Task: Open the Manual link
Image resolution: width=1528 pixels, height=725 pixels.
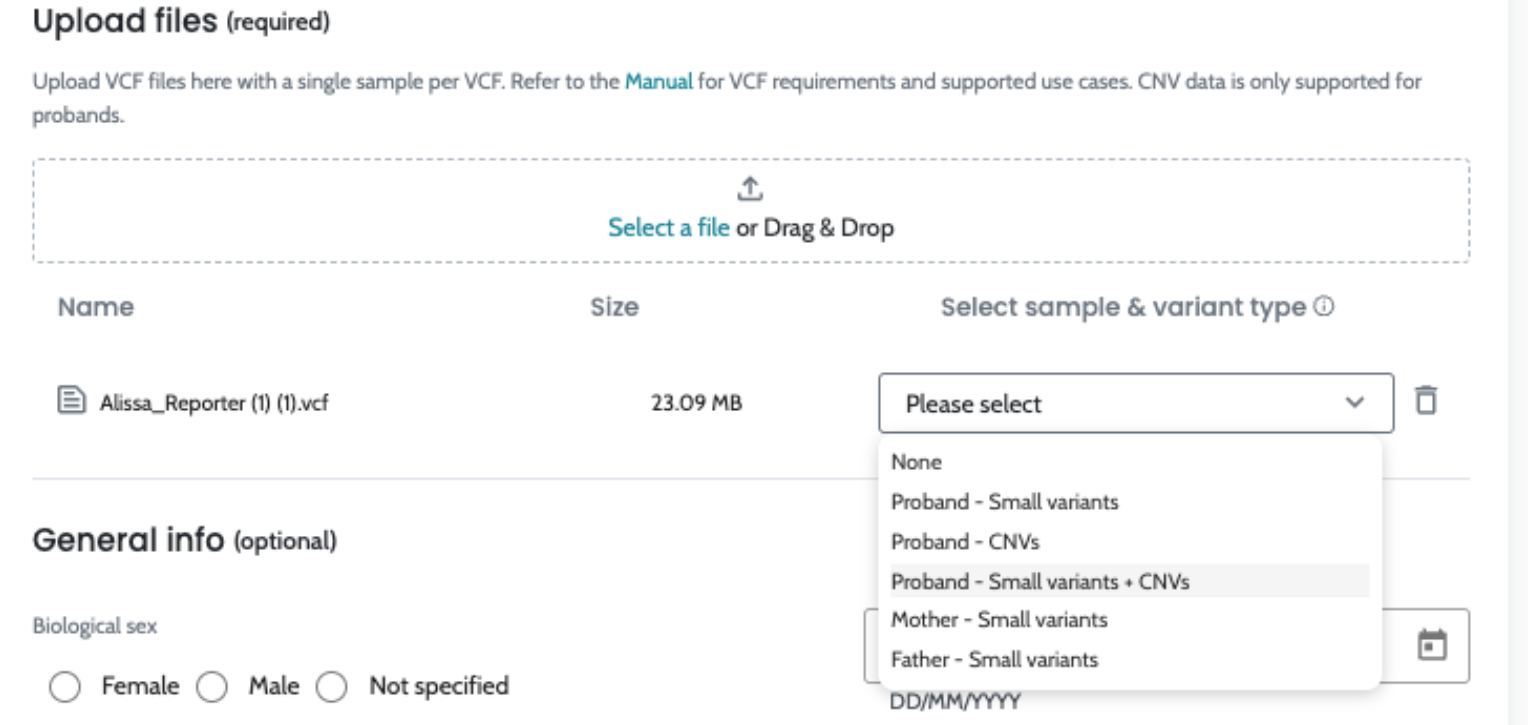Action: [x=658, y=82]
